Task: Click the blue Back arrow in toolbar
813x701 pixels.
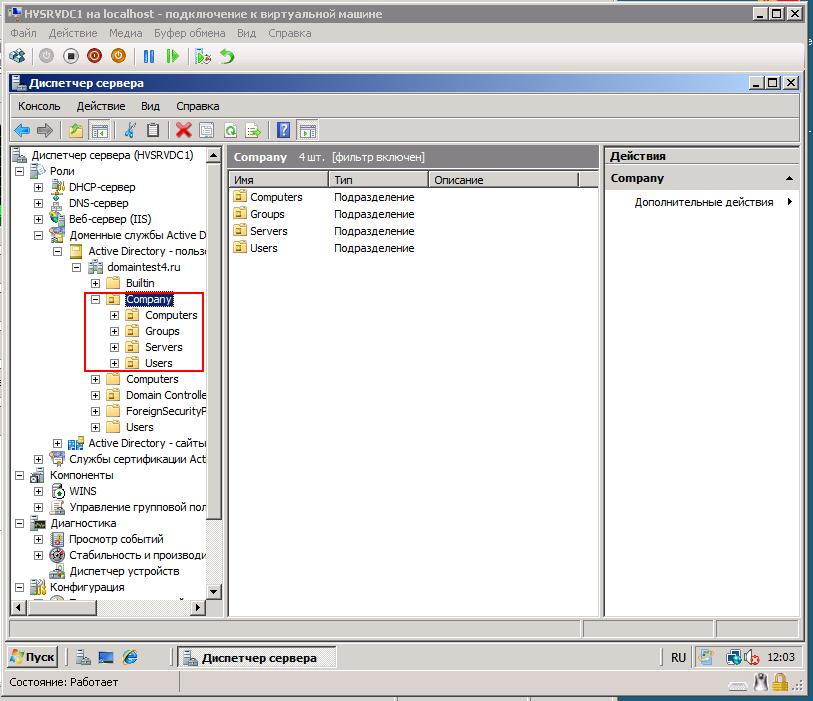Action: 21,130
